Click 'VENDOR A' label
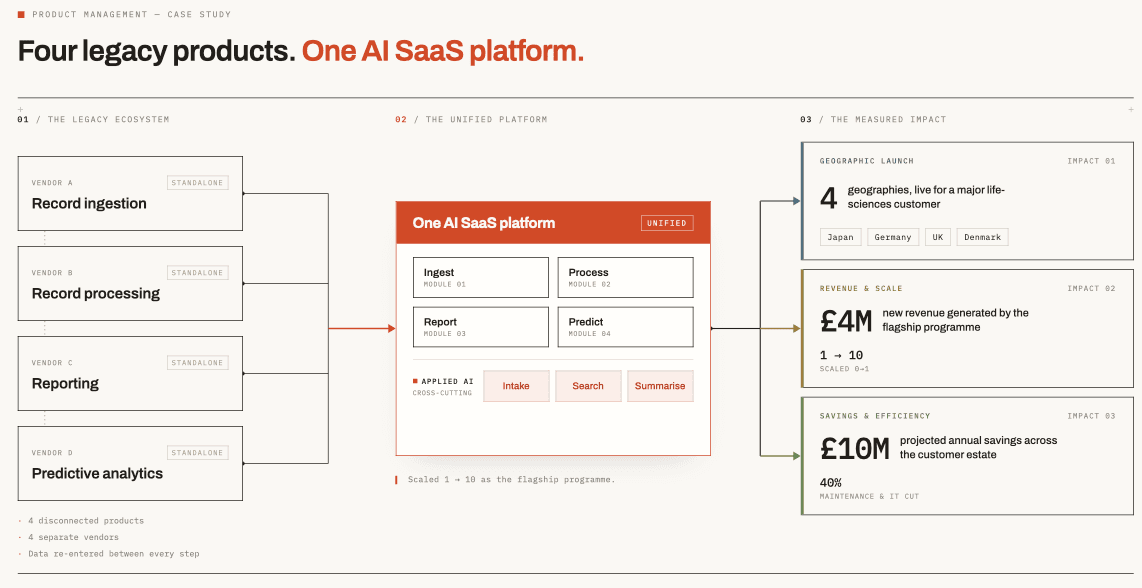Screen dimensions: 1142x588 52,183
